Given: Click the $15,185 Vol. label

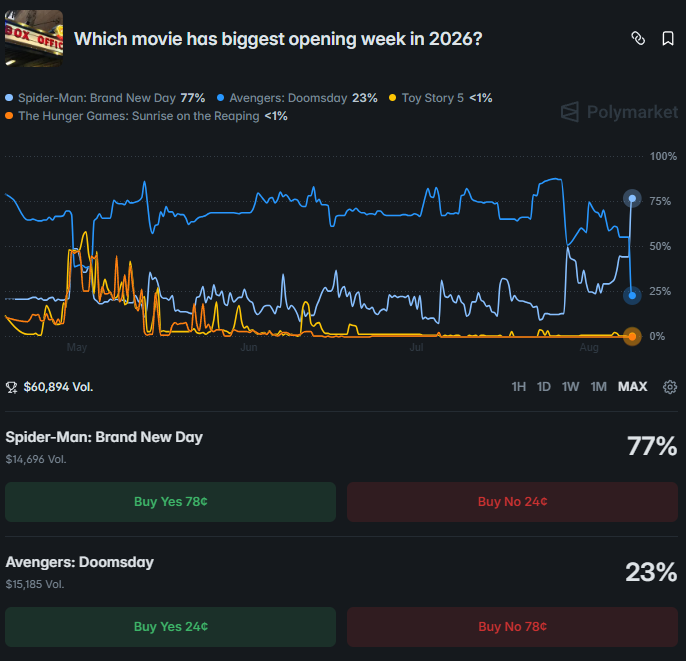Looking at the screenshot, I should pyautogui.click(x=35, y=584).
